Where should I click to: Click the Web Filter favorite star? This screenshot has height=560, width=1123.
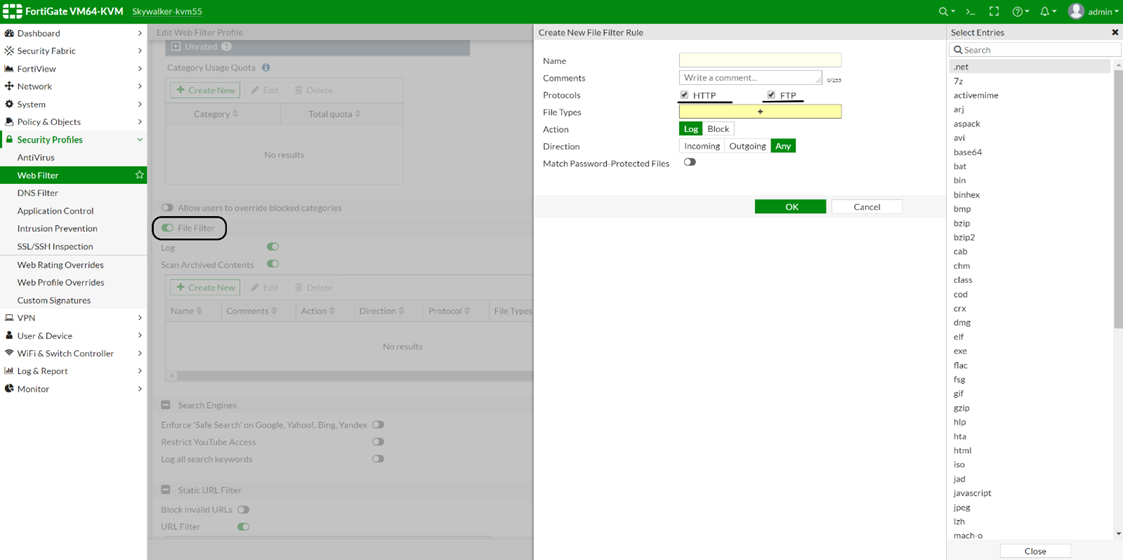point(139,175)
